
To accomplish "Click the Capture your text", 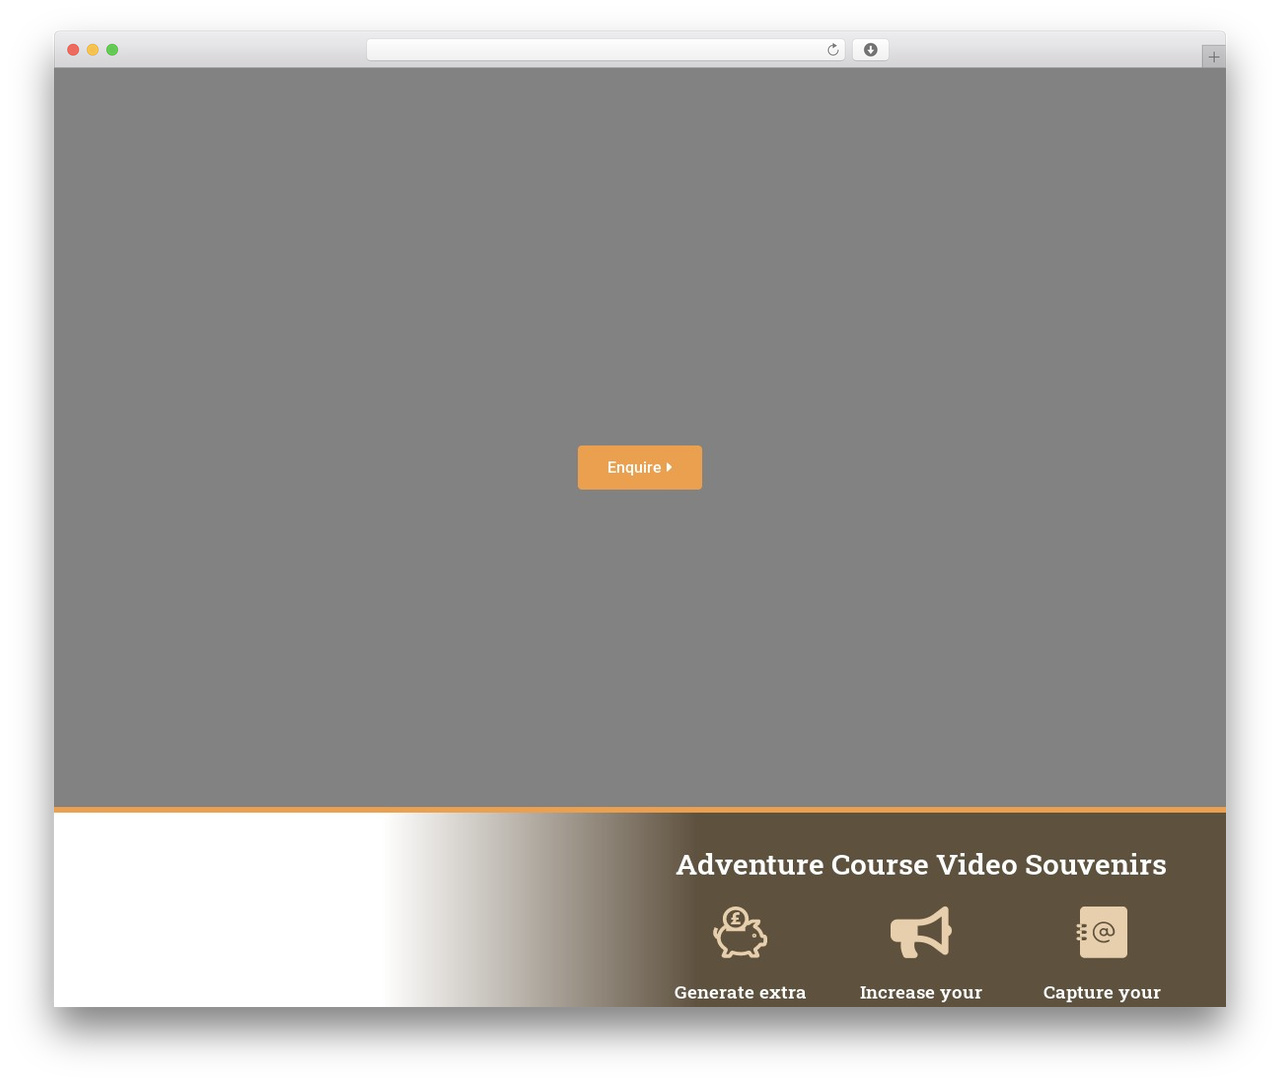I will click(1102, 992).
